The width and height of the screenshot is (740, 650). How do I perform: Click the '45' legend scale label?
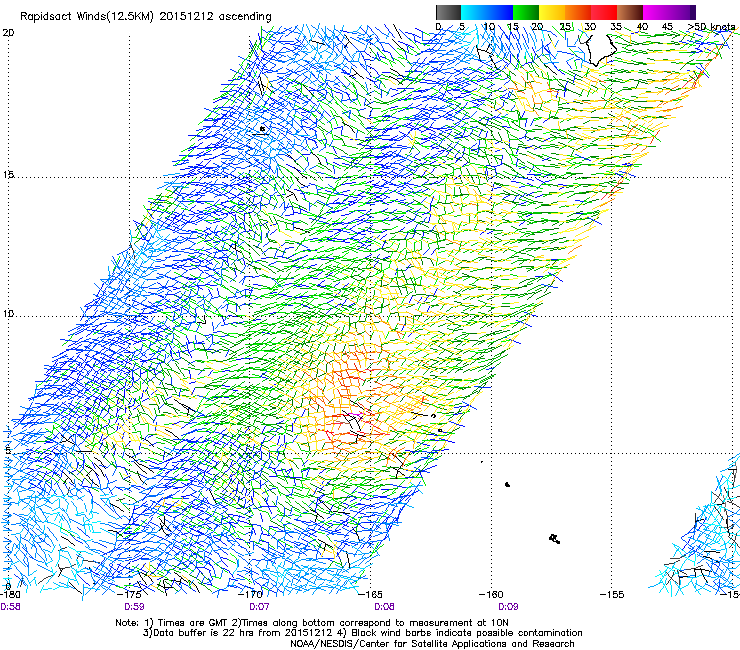click(667, 27)
